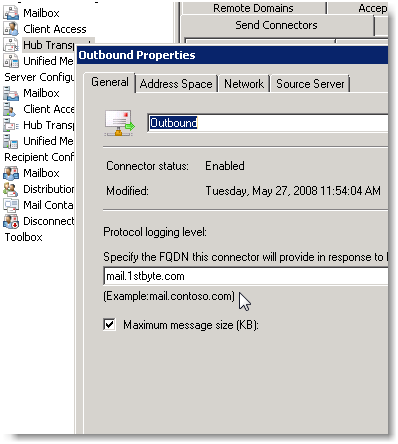Click the FQDN field mail.1stbyte.com
The image size is (398, 444).
coord(246,276)
